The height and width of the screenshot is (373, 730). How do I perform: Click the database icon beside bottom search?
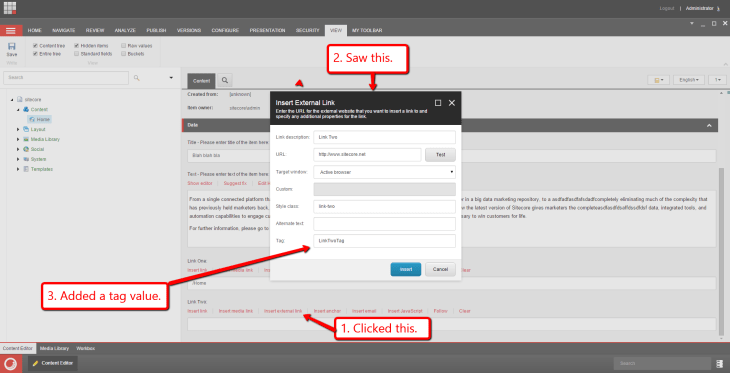(720, 363)
